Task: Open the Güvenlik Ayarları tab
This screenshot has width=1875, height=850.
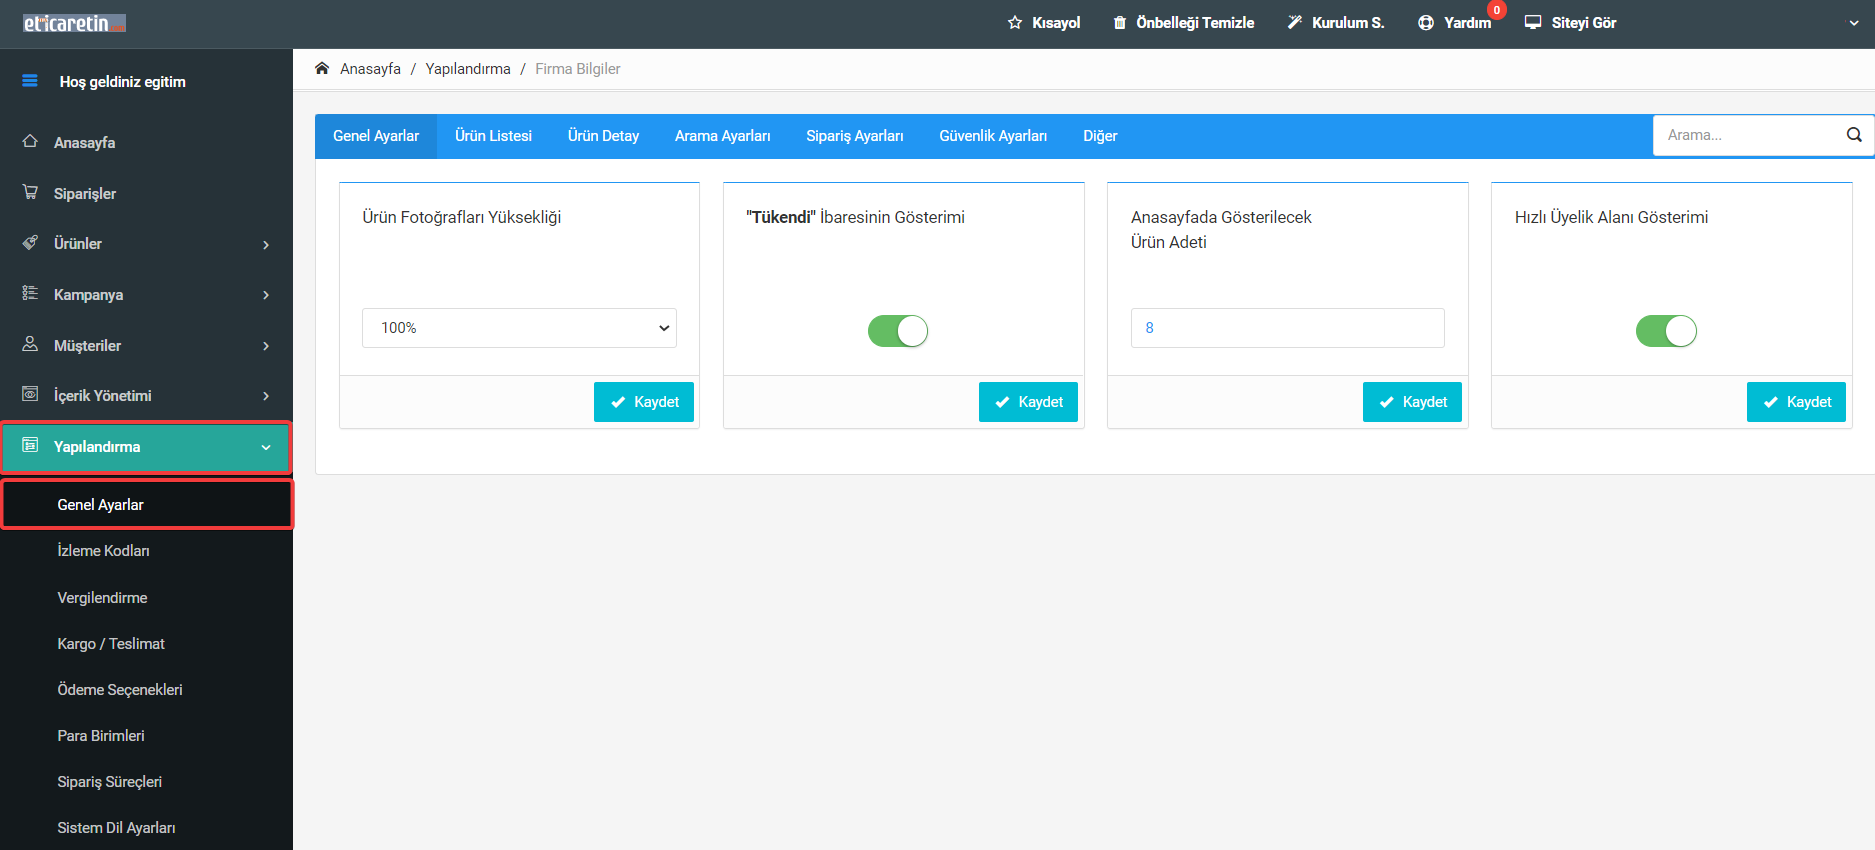Action: pos(993,136)
